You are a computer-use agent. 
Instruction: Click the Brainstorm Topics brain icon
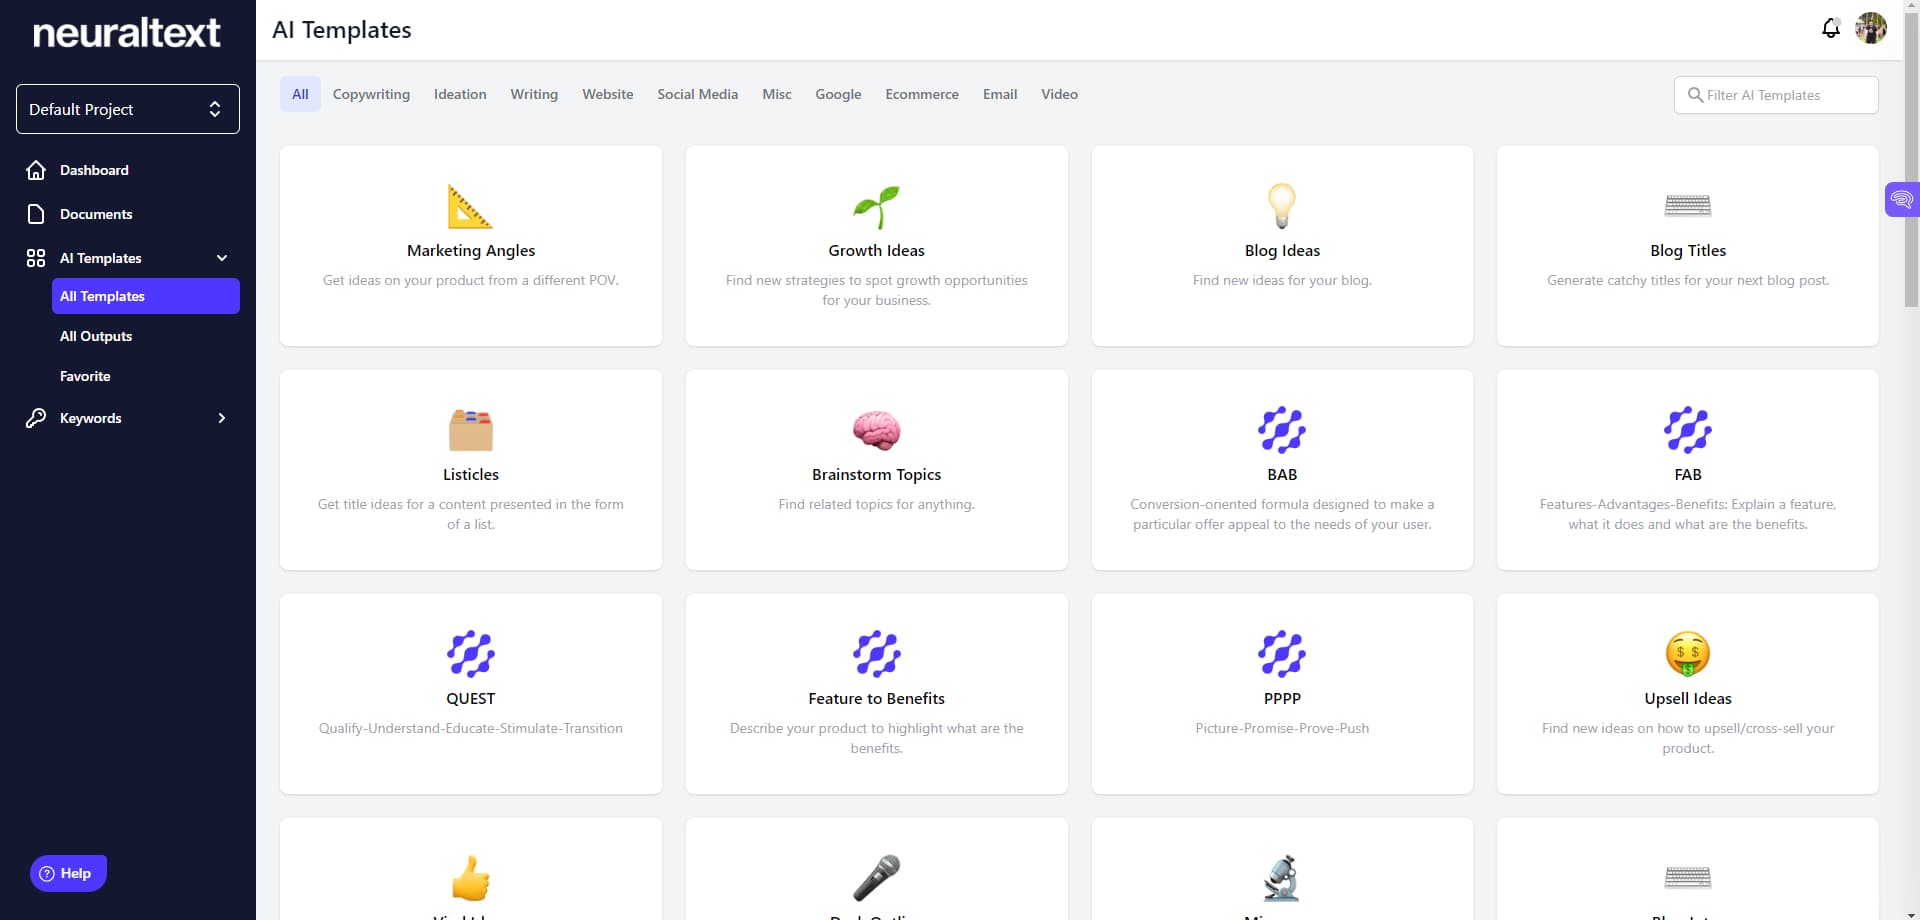click(877, 431)
